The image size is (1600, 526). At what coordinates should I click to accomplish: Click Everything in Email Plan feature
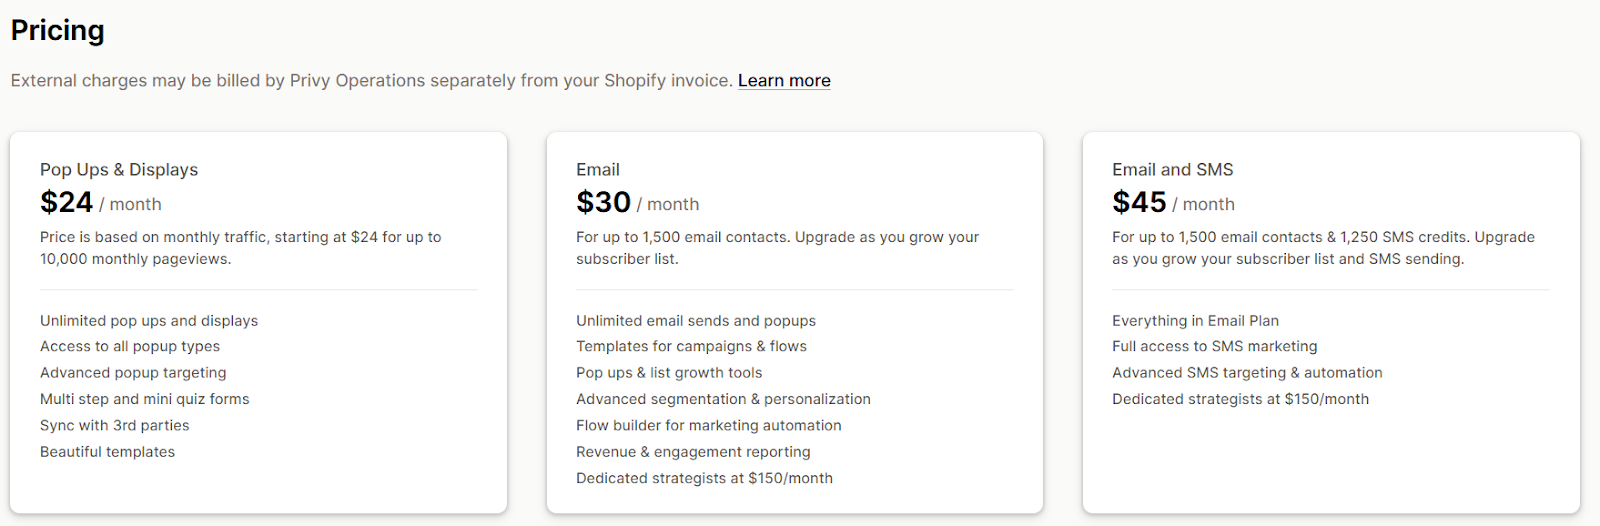point(1196,321)
